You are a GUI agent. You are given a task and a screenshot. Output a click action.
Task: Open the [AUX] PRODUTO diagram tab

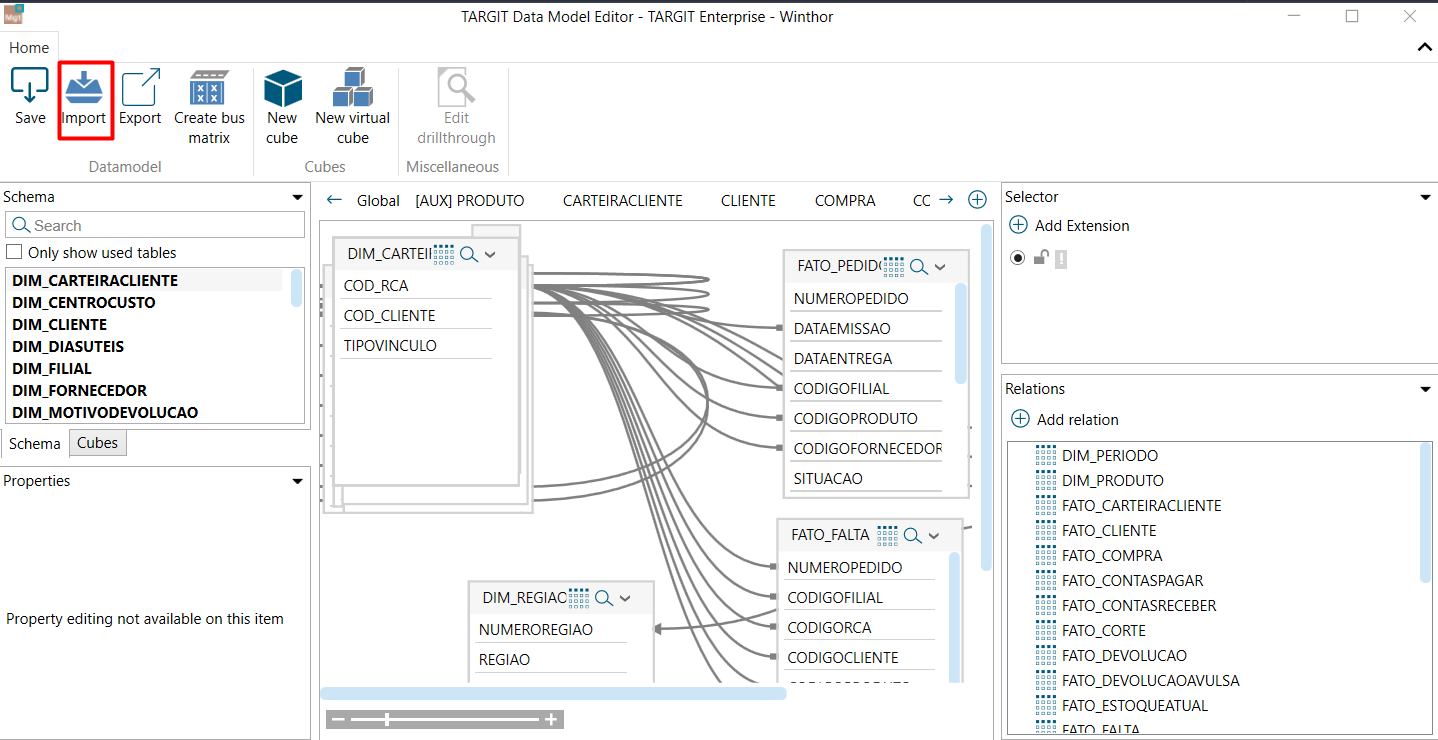[470, 200]
